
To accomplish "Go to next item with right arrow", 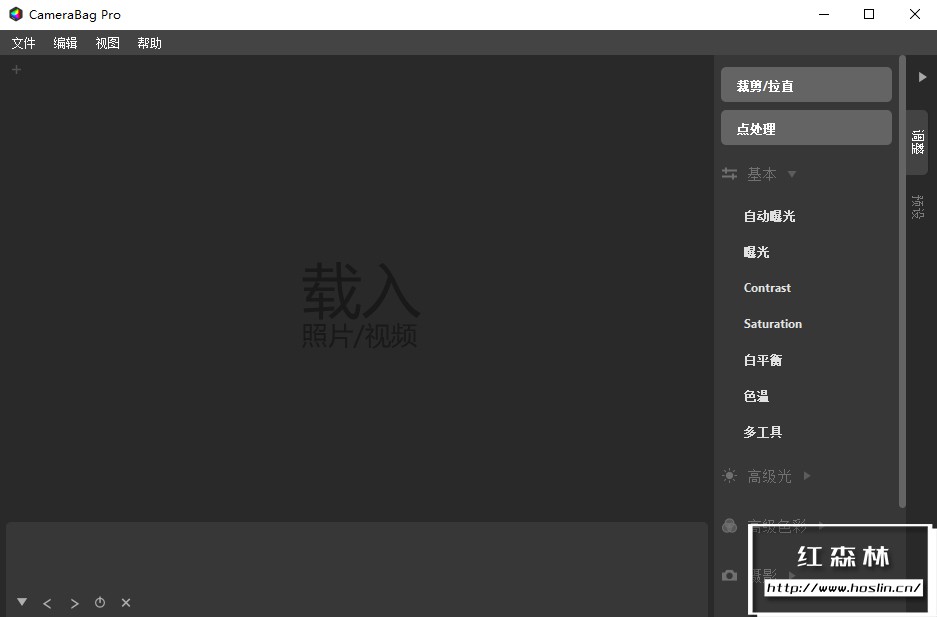I will tap(74, 603).
